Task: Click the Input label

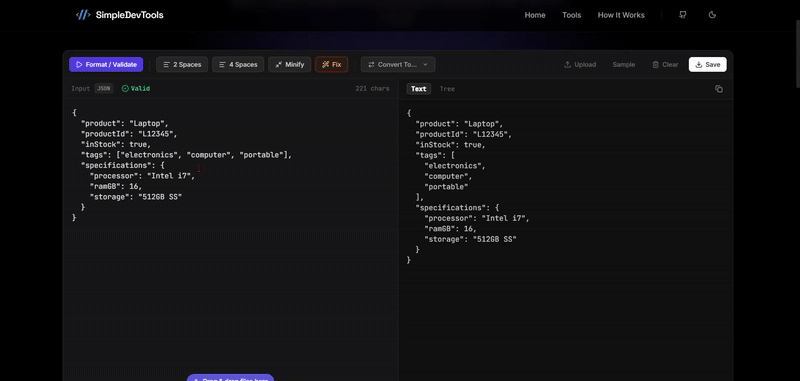Action: pos(80,88)
